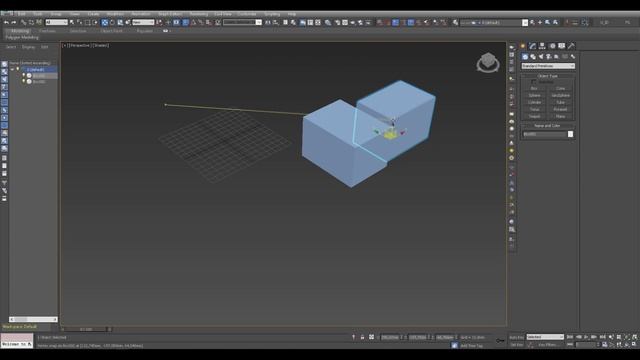Click the Sphere primitive button
Screen dimensions: 640x360
[x=534, y=96]
